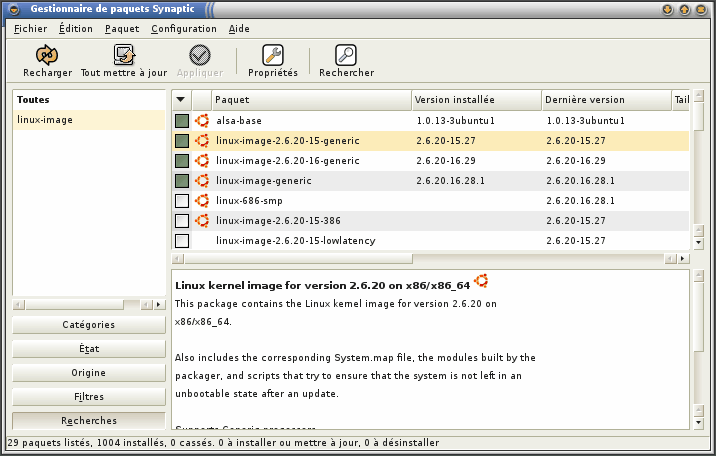Click the Rechercher magnifier icon
This screenshot has width=716, height=456.
pos(346,55)
